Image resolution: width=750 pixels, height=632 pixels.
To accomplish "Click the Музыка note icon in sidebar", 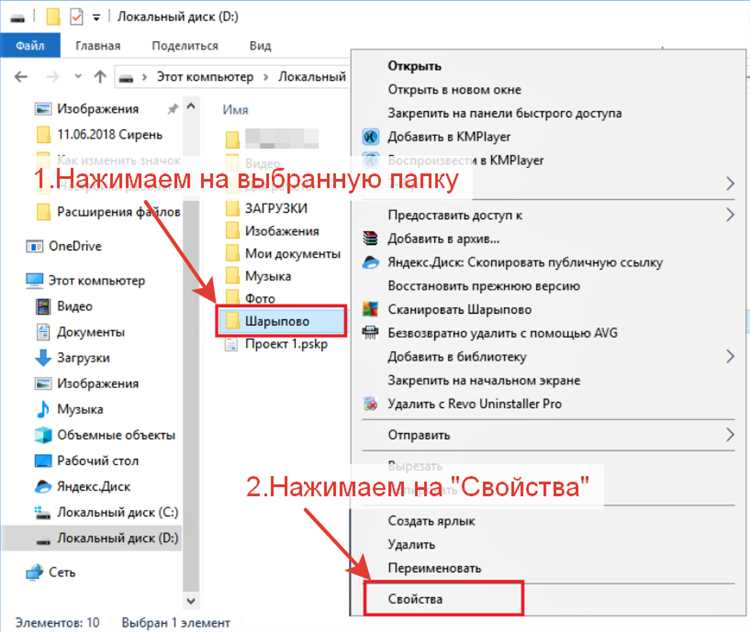I will click(x=43, y=409).
